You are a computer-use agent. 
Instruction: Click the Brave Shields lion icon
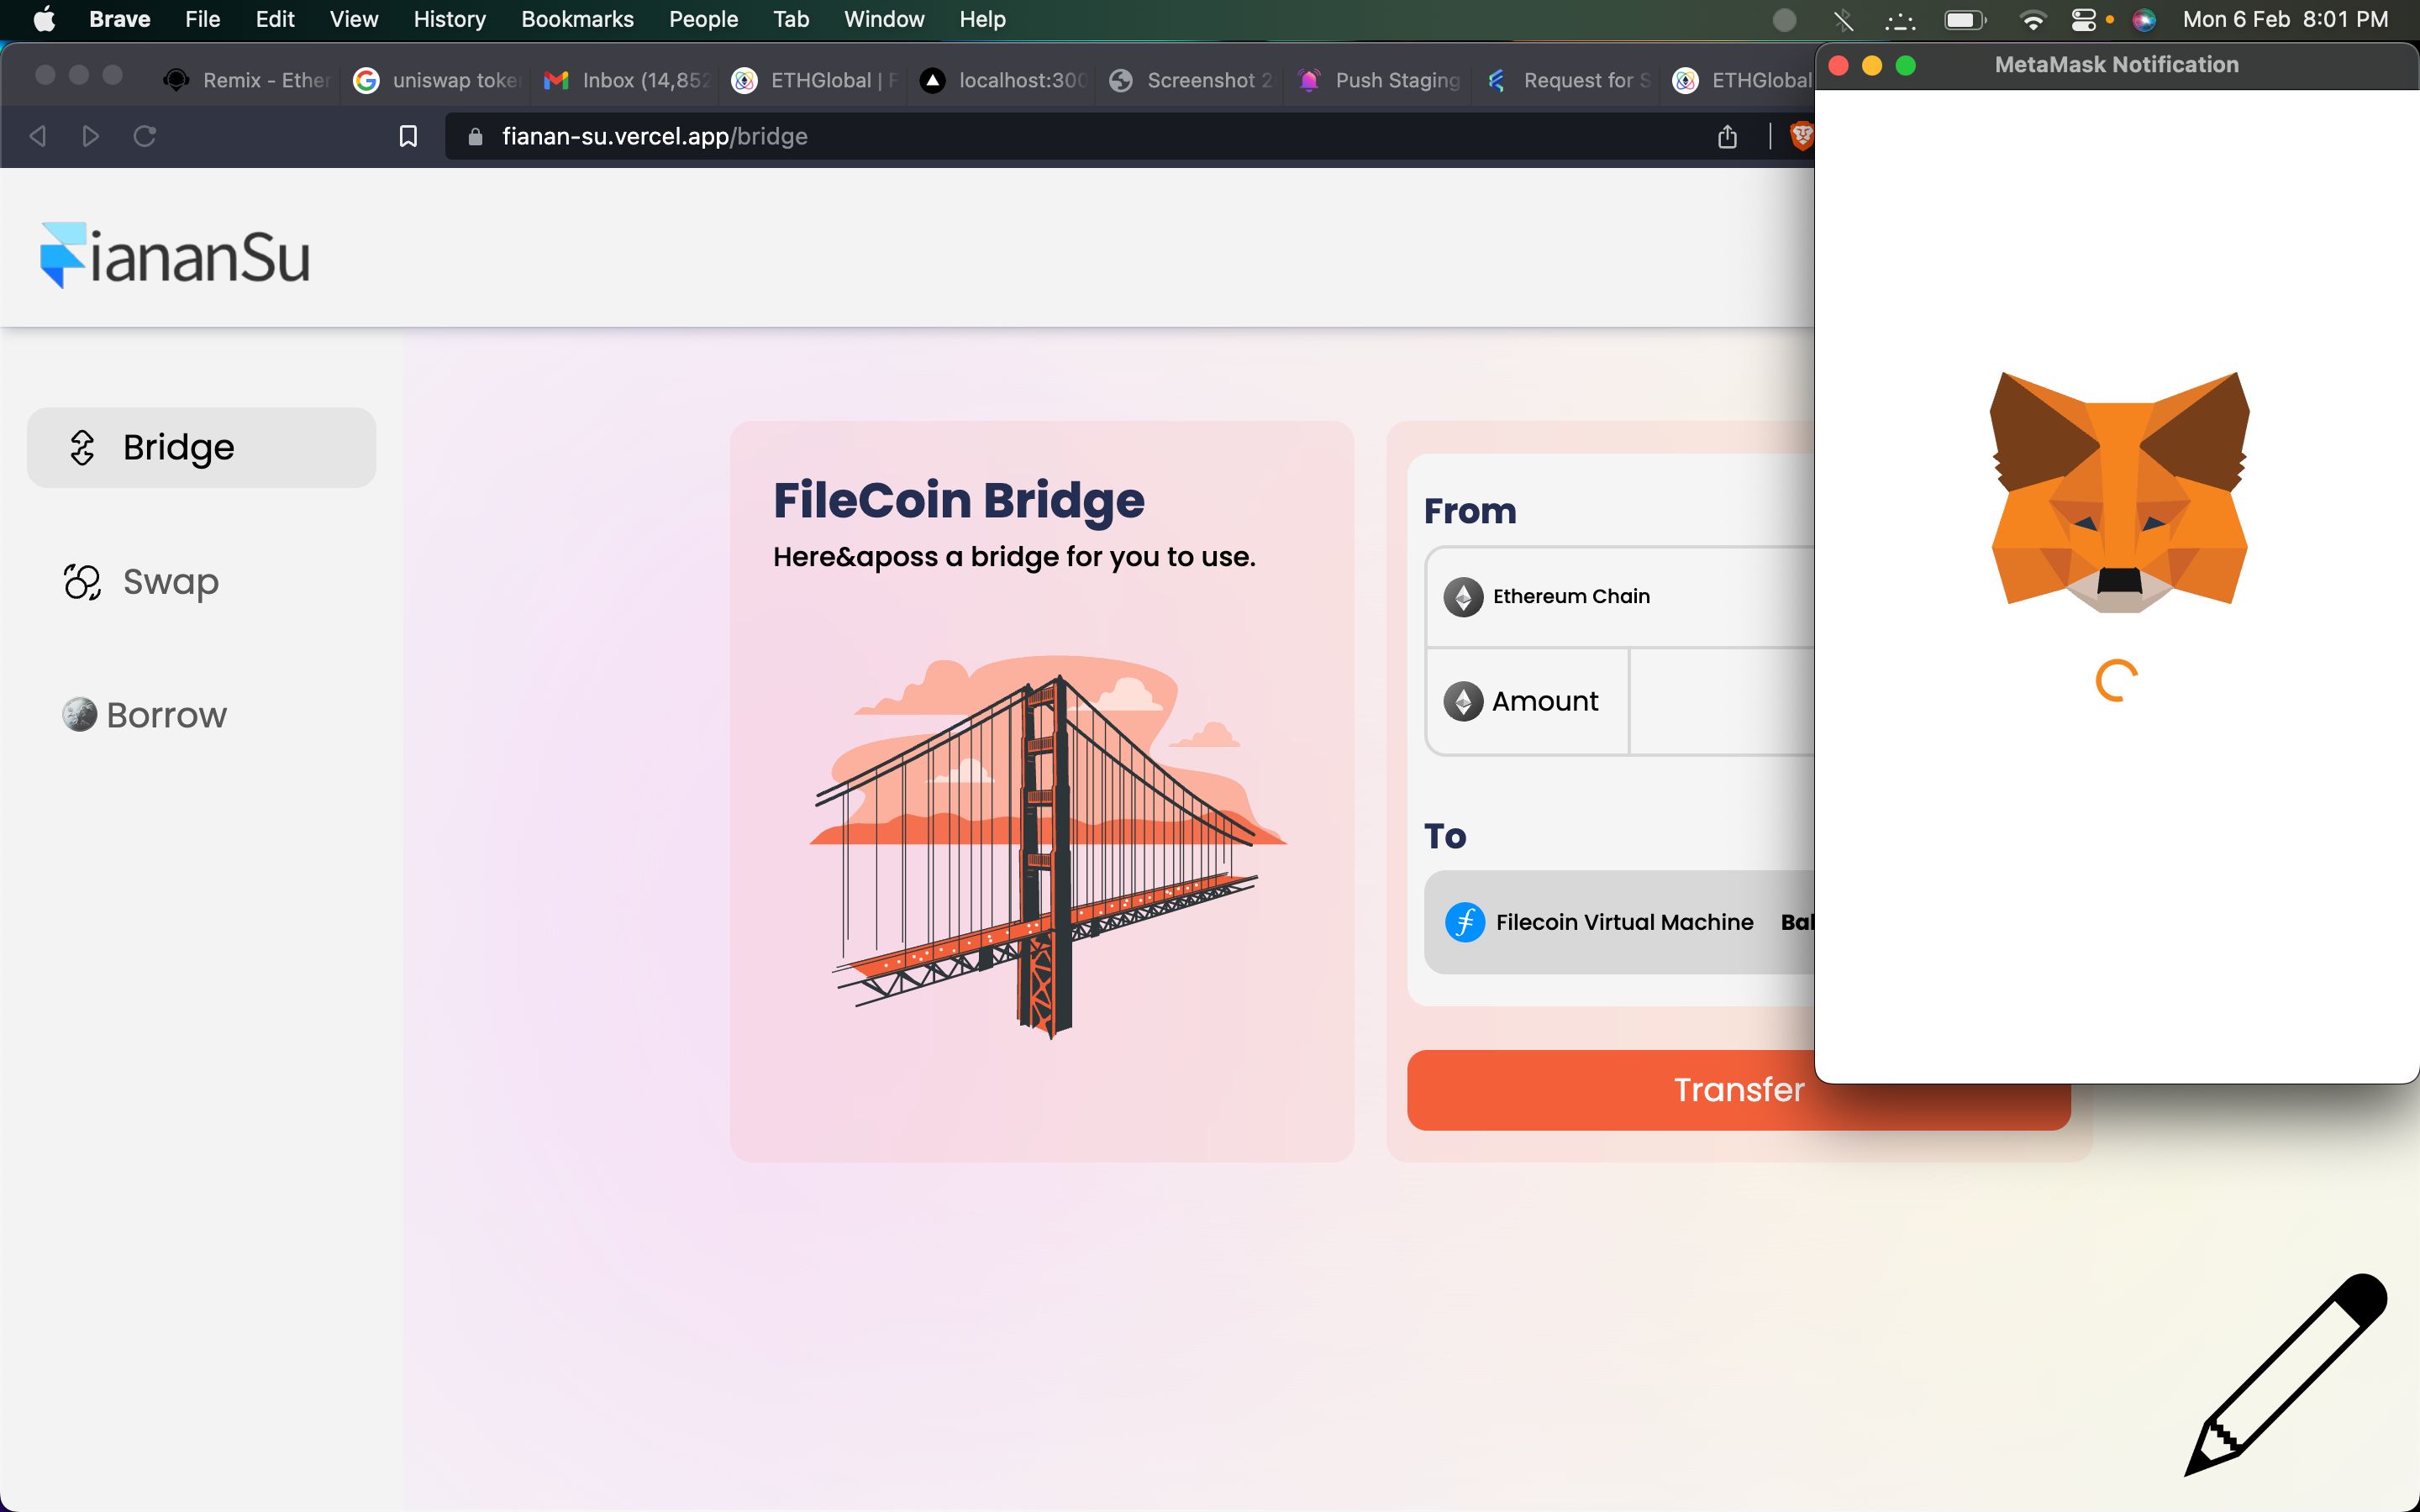(1801, 136)
